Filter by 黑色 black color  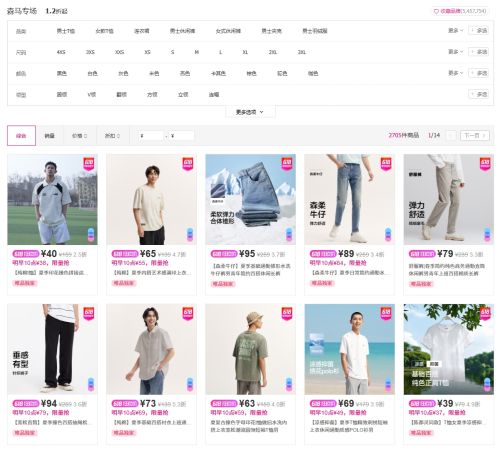click(62, 73)
